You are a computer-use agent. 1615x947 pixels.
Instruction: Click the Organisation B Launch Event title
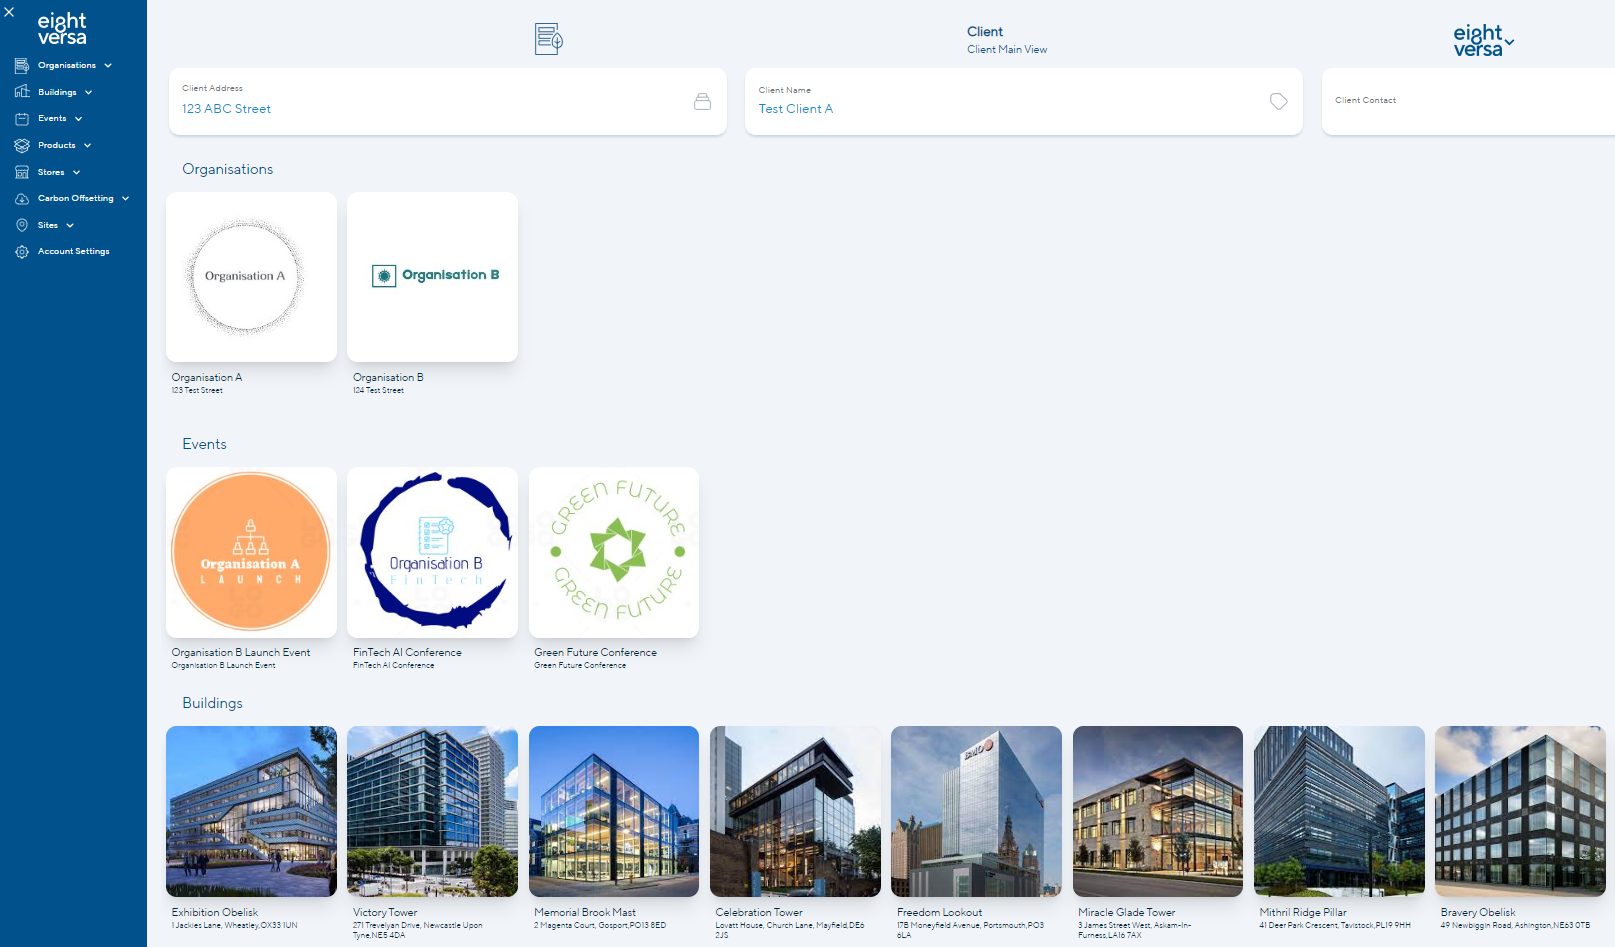[241, 652]
